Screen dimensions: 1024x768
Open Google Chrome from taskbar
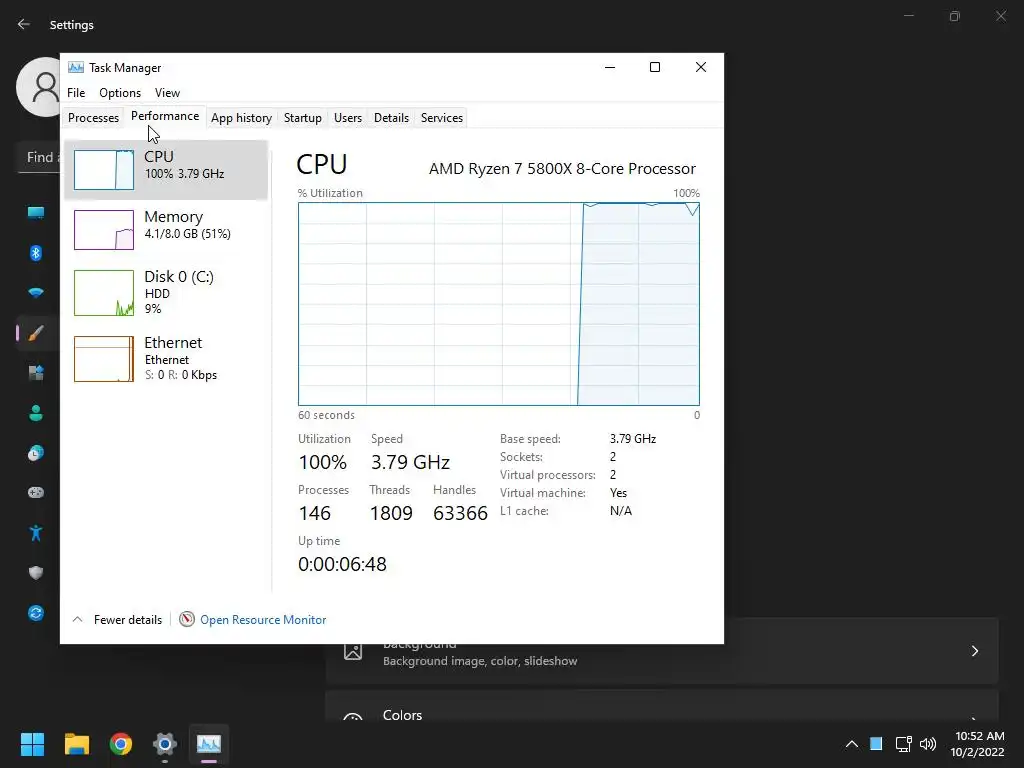tap(121, 744)
